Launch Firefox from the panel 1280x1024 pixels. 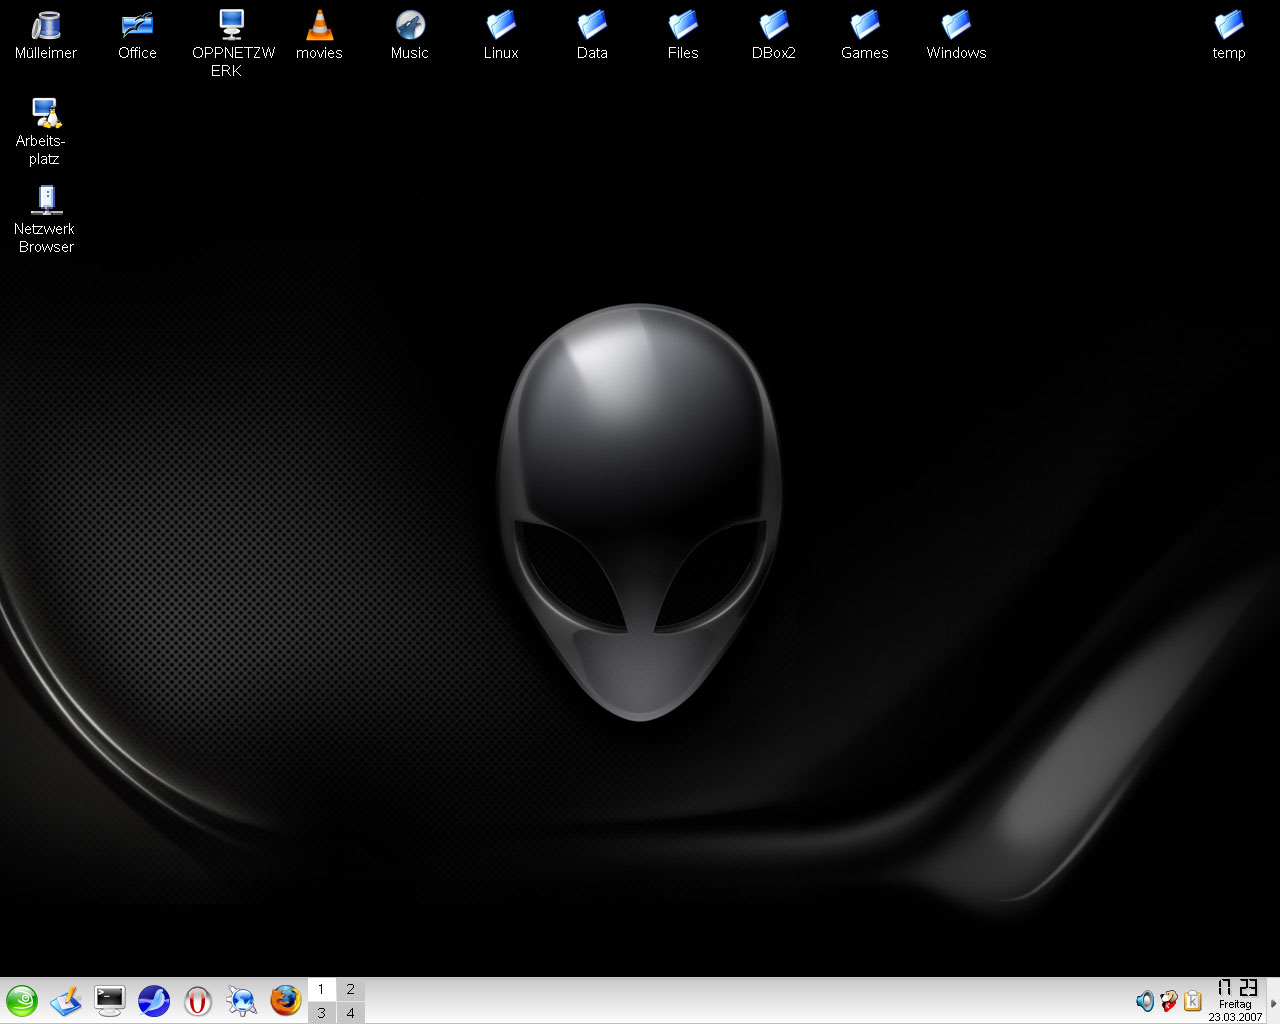tap(286, 1000)
